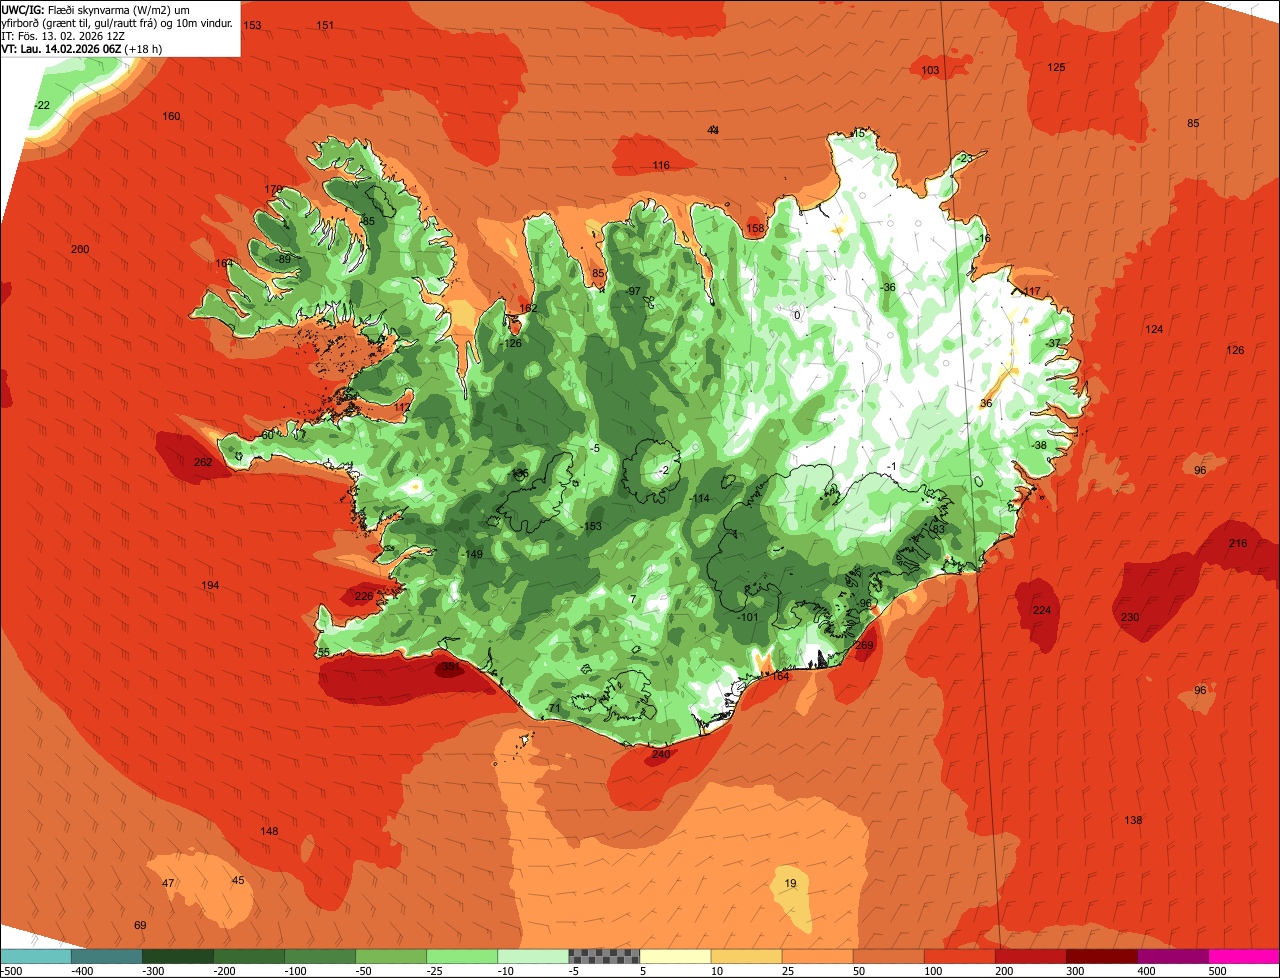The height and width of the screenshot is (978, 1280).
Task: Click the '-114' value in central Iceland
Action: point(699,498)
